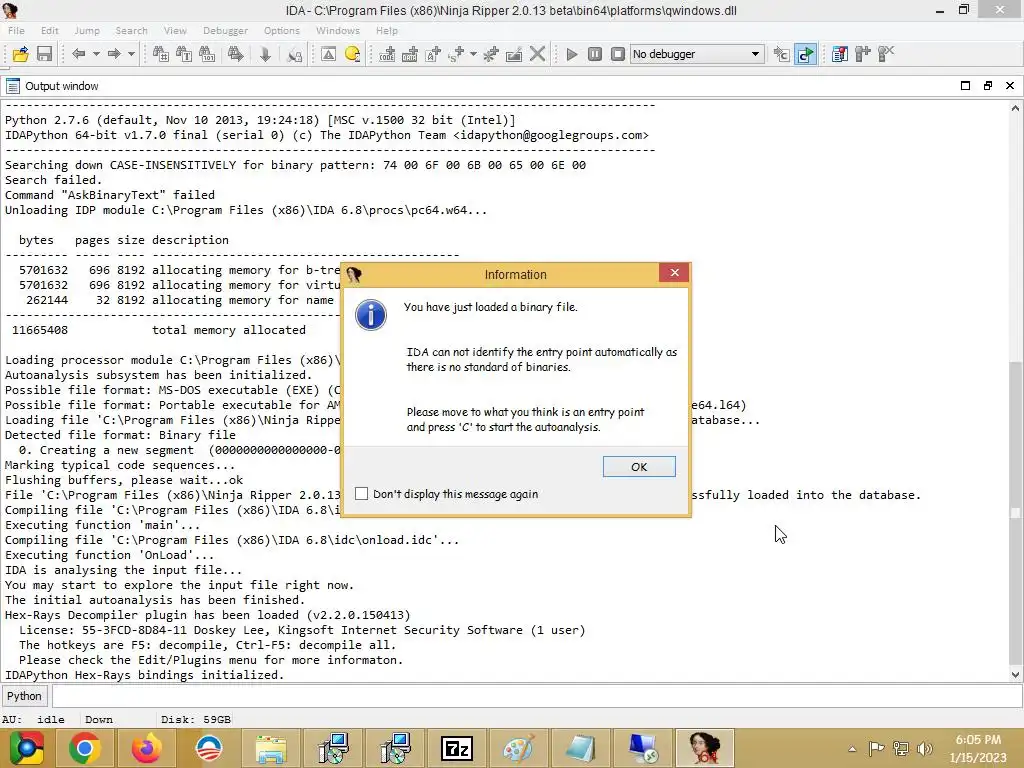Open 7-Zip from the taskbar
This screenshot has height=768, width=1024.
tap(456, 748)
